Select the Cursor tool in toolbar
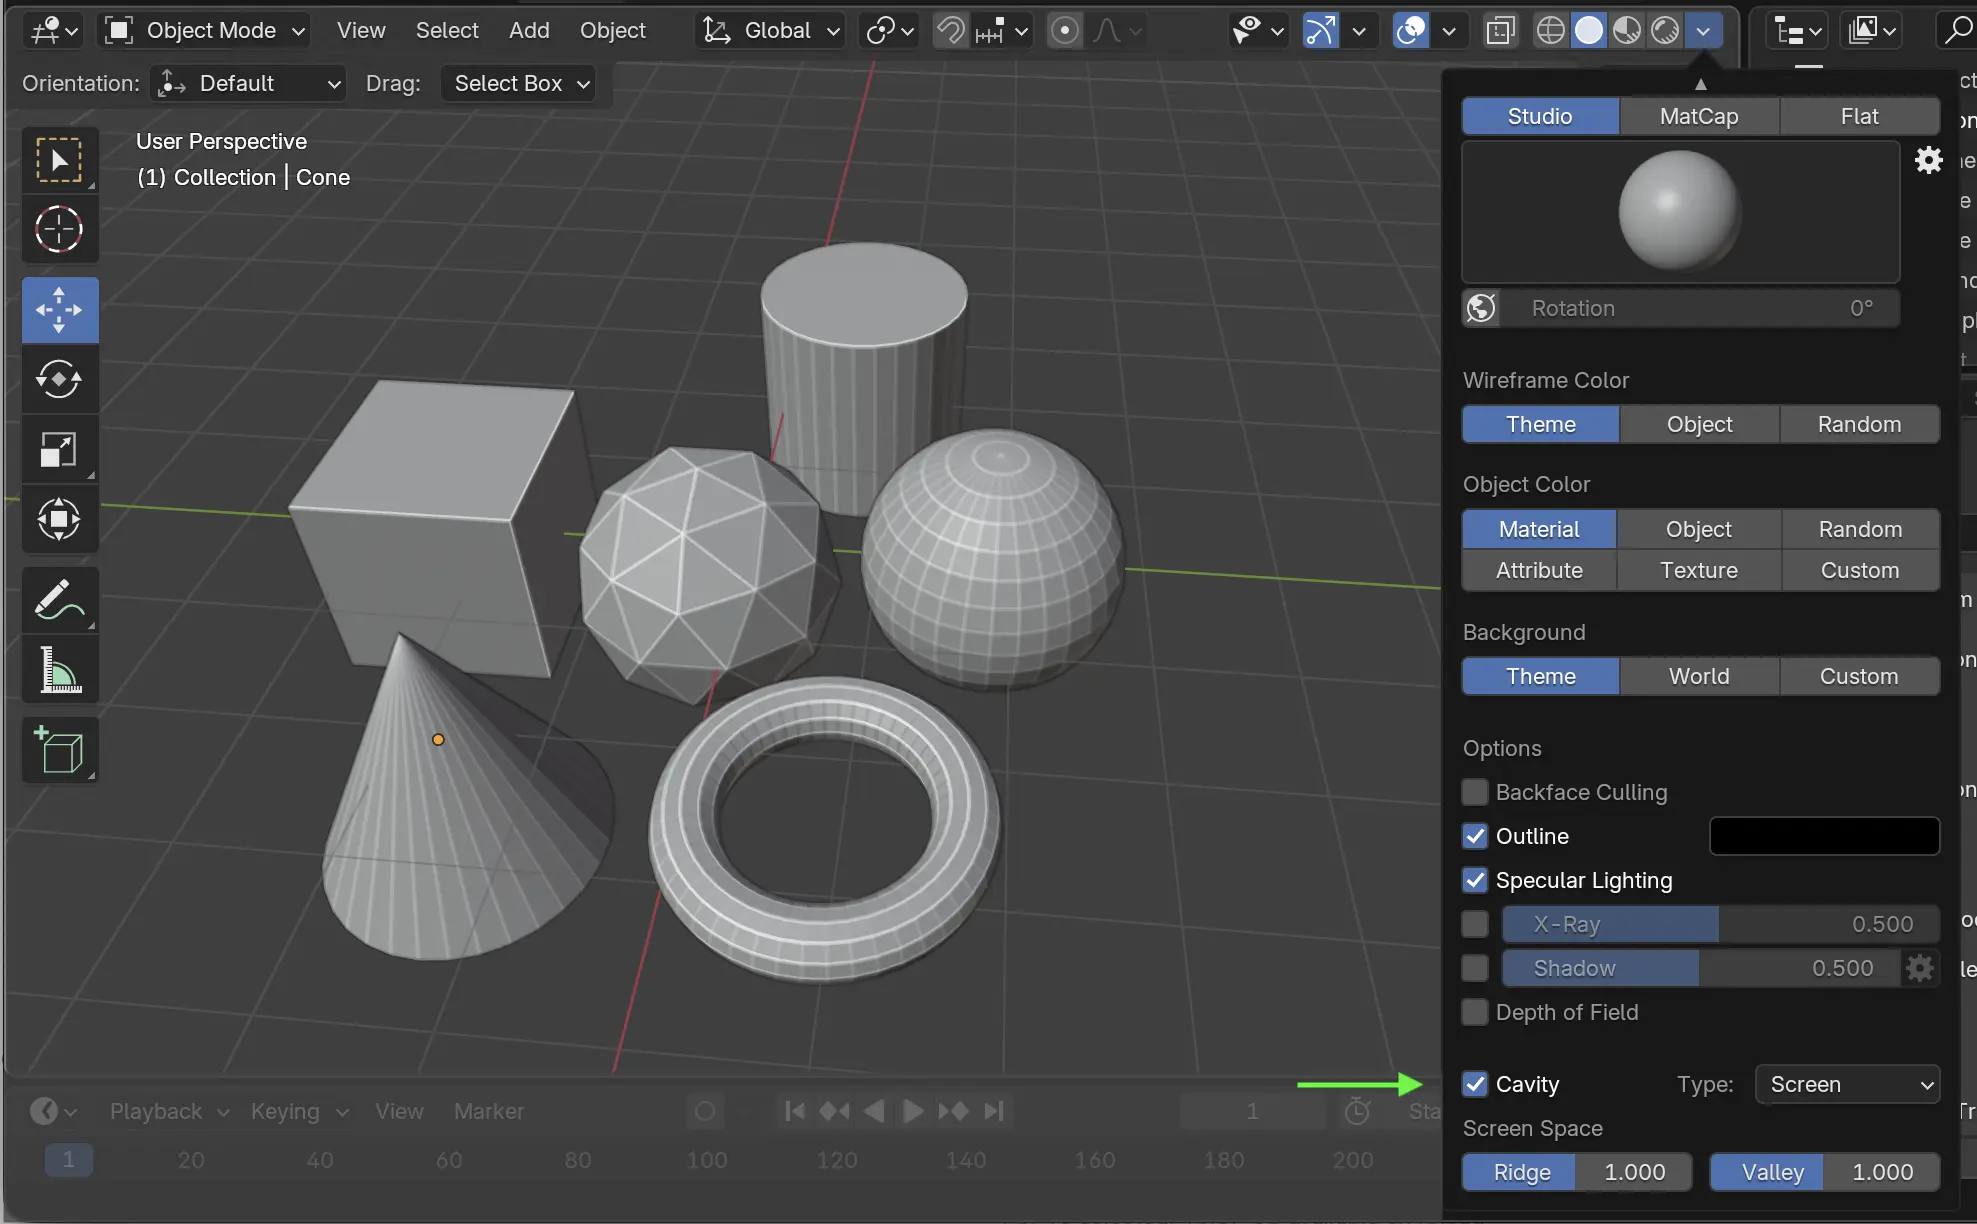The image size is (1977, 1224). tap(59, 230)
